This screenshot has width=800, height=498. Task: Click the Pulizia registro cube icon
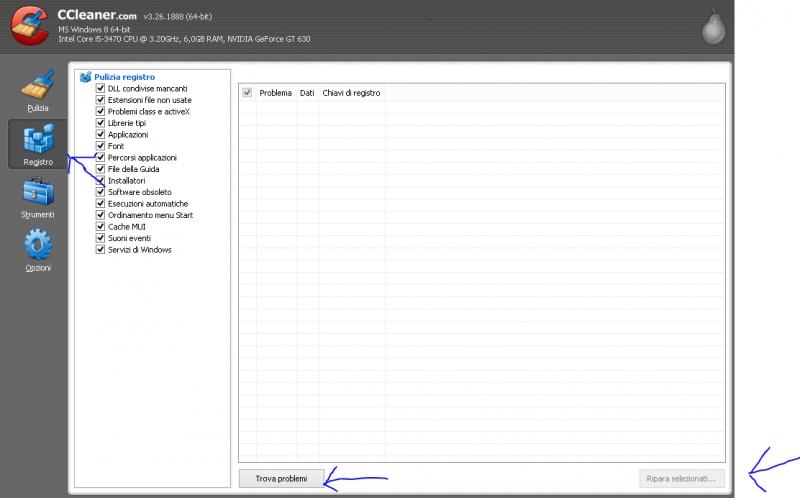(85, 77)
